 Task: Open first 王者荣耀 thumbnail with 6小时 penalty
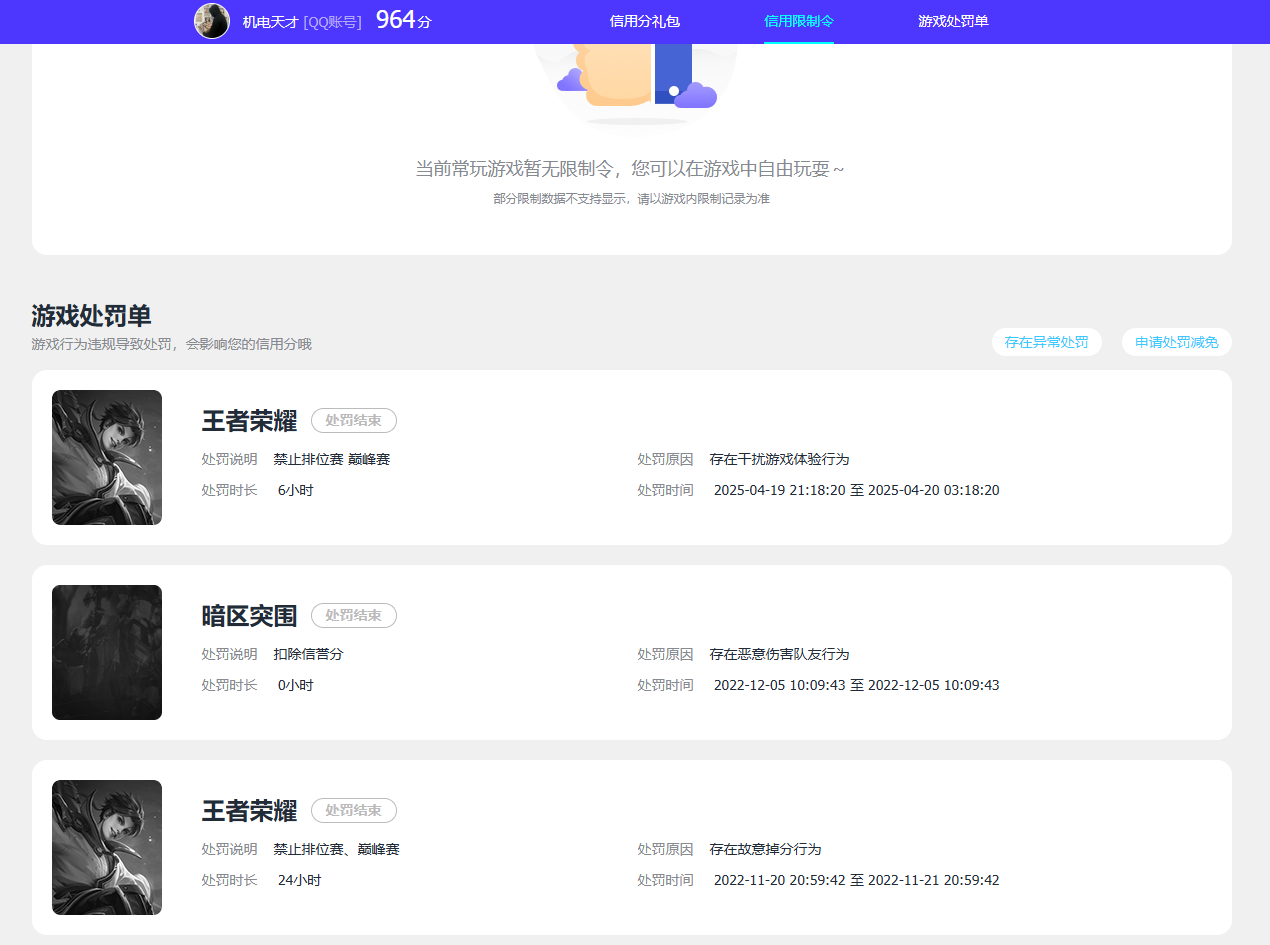click(x=107, y=457)
